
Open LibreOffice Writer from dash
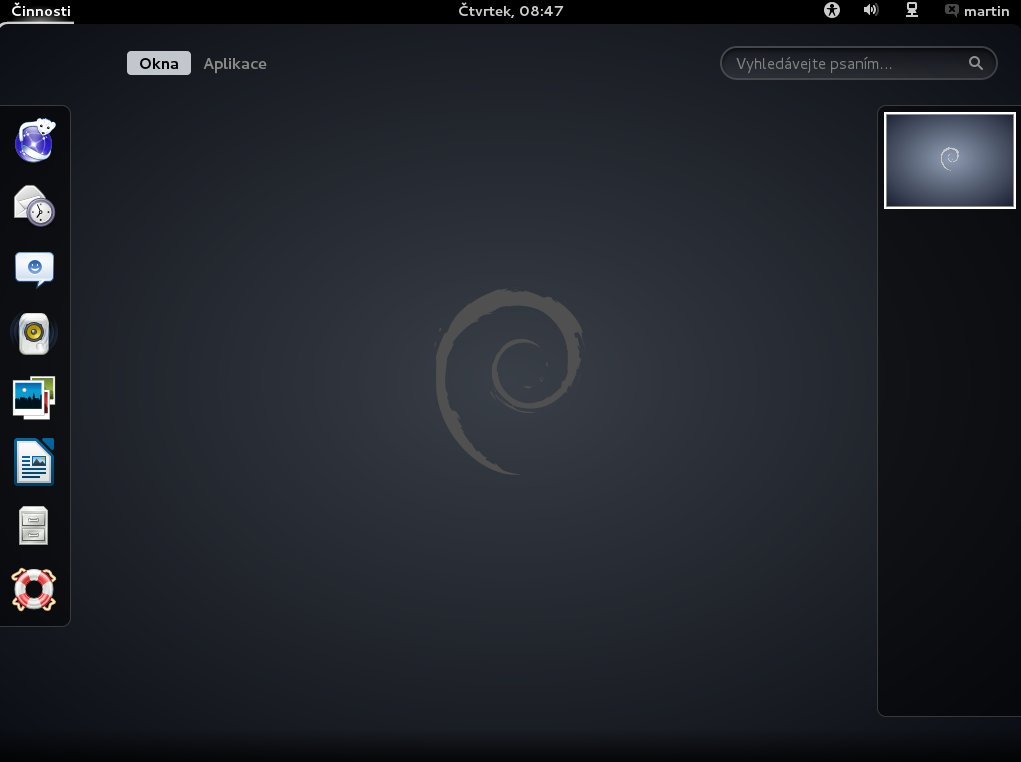(34, 462)
